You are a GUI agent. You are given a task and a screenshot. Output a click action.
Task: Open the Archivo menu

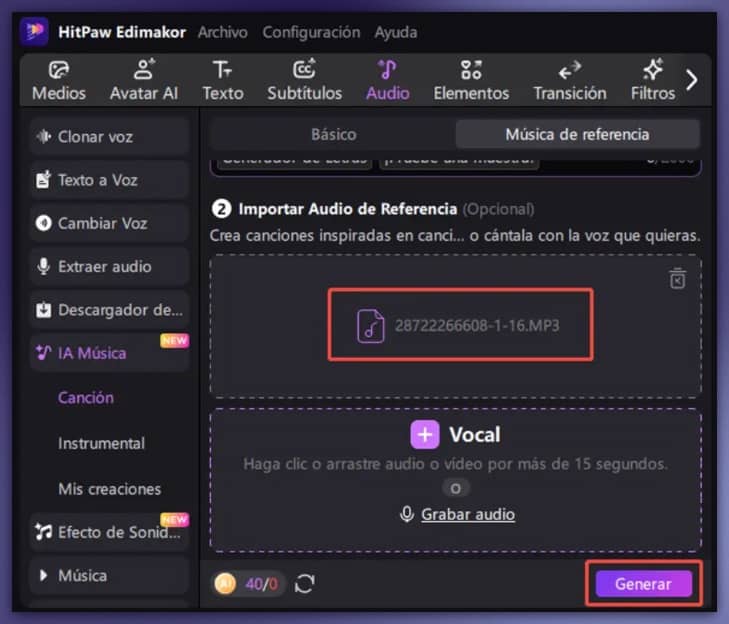[223, 32]
